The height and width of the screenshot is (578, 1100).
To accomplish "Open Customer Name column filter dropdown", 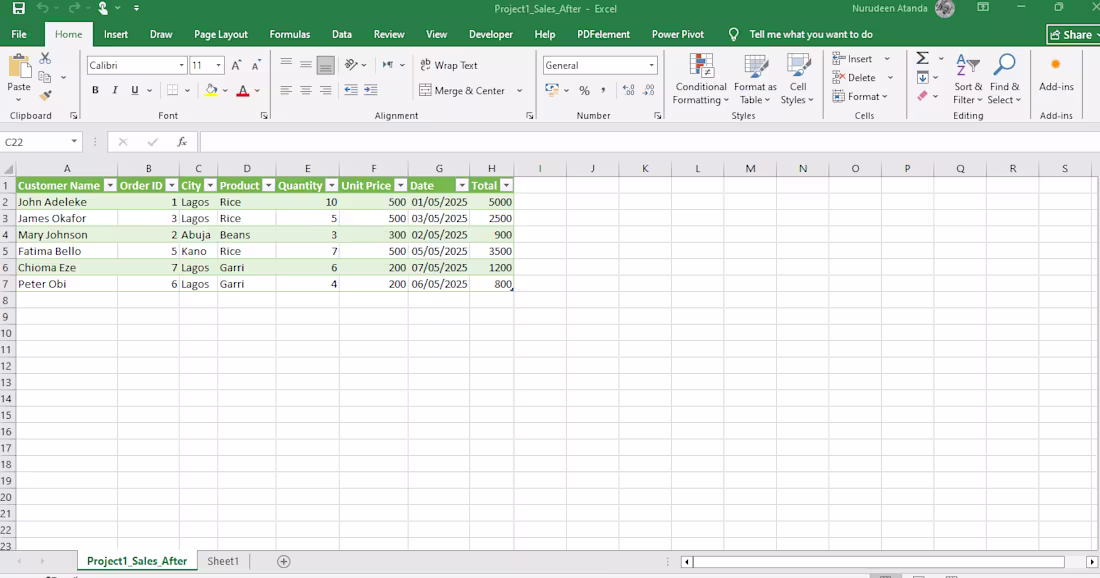I will click(x=109, y=186).
